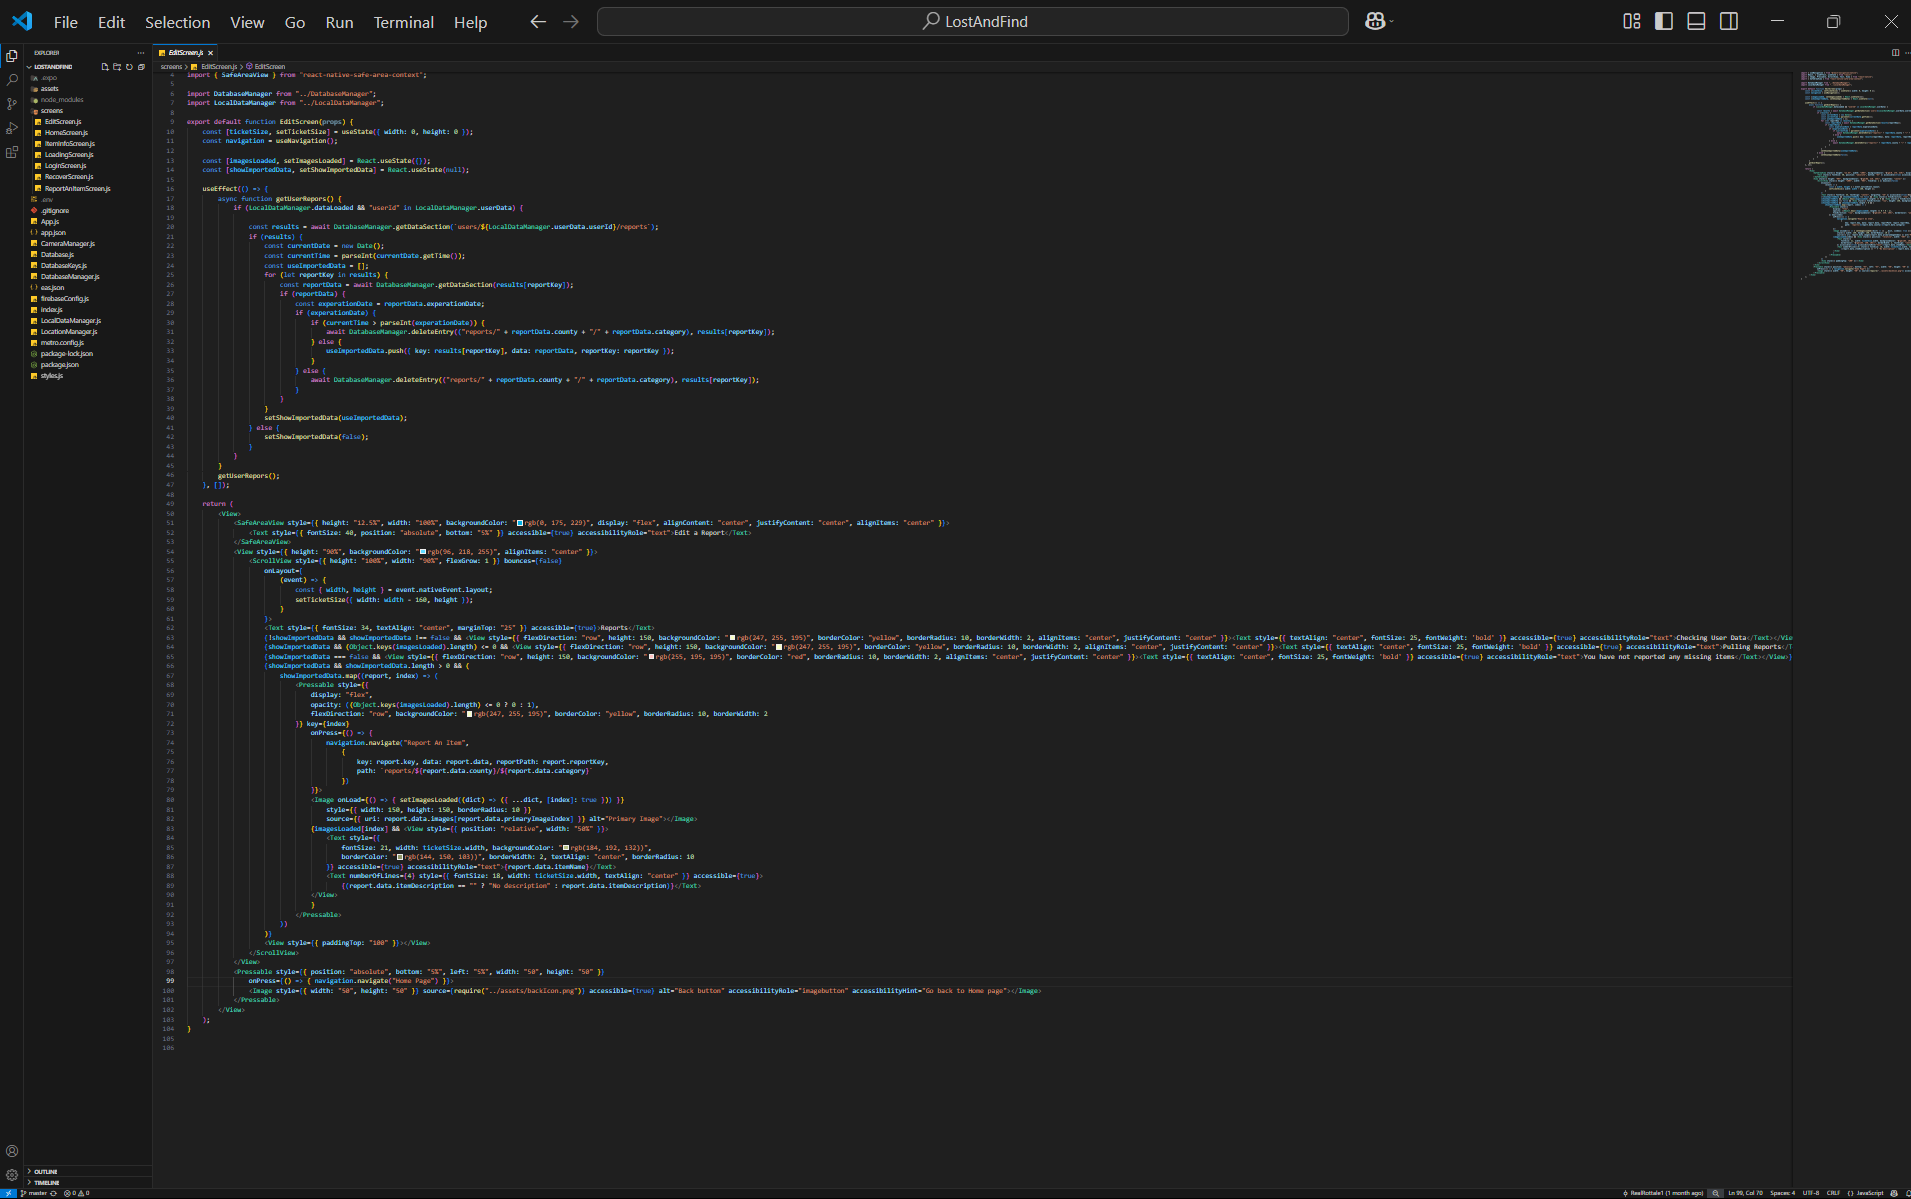Image resolution: width=1911 pixels, height=1199 pixels.
Task: Open the remote window indicator
Action: coord(8,1193)
